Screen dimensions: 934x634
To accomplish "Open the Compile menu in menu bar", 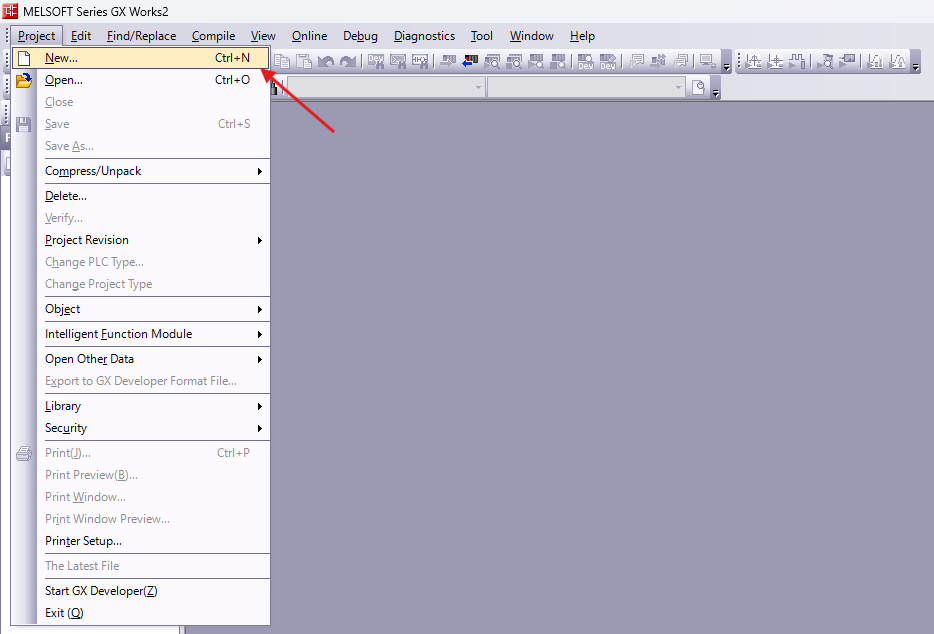I will click(213, 36).
